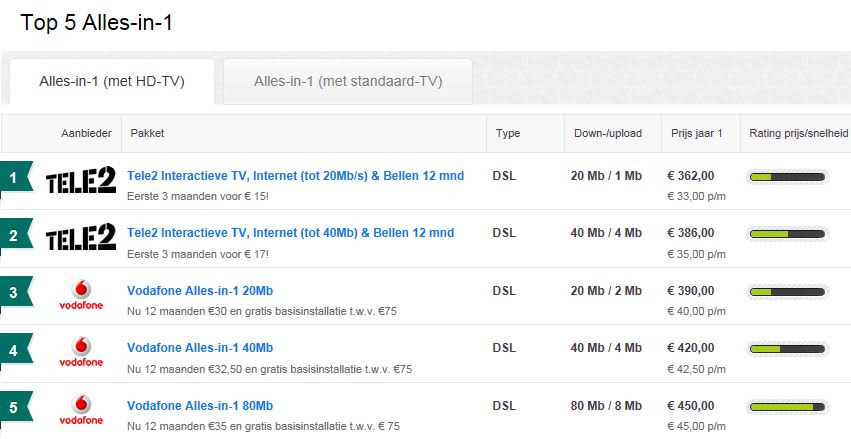Click the green rank 5 ribbon badge
851x439 pixels.
click(16, 407)
